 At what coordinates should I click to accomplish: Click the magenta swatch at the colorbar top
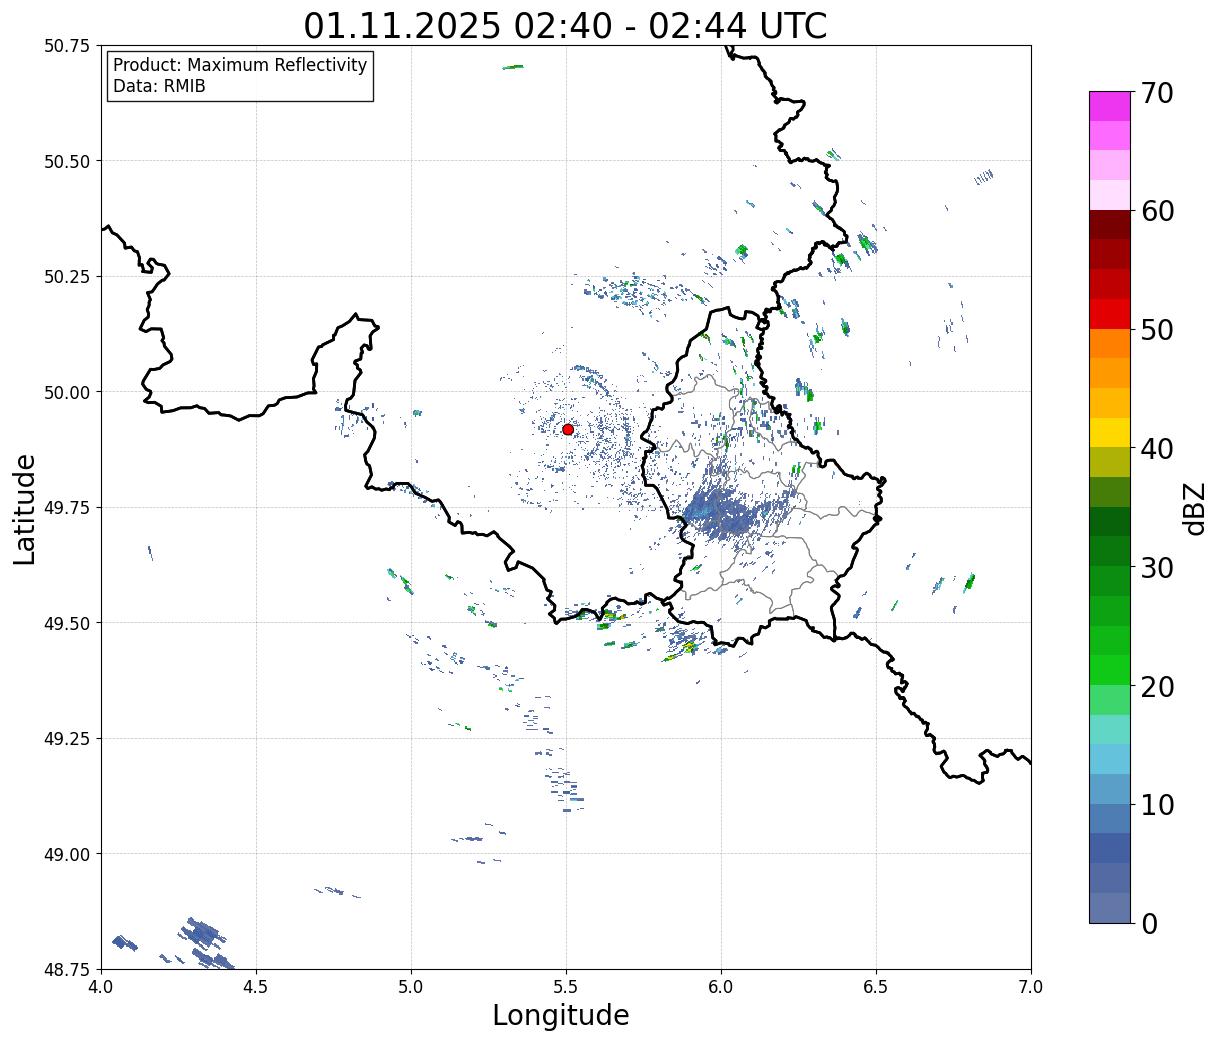(1110, 106)
